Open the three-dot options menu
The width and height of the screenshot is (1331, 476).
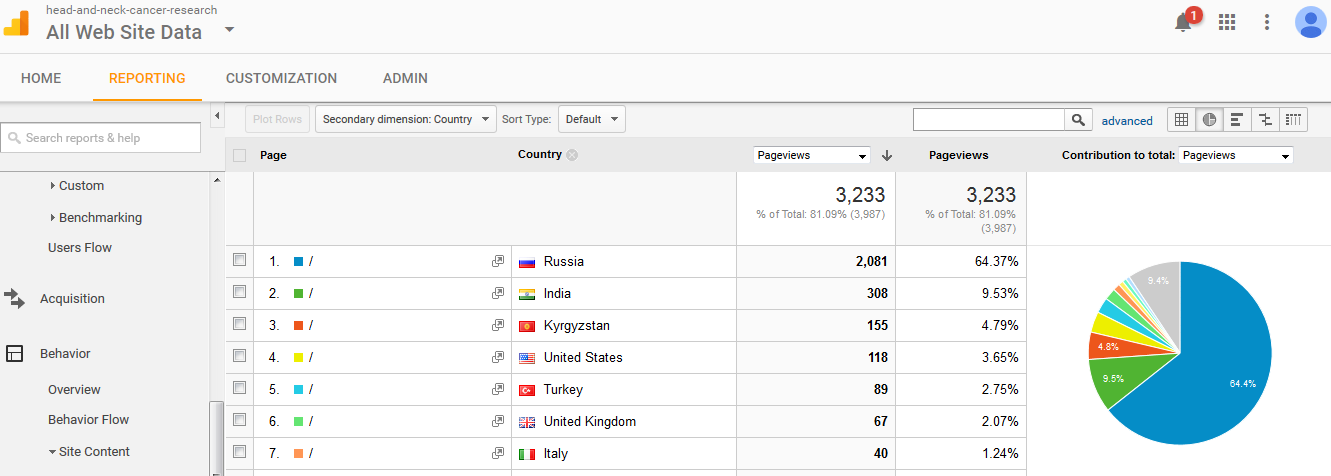1267,22
